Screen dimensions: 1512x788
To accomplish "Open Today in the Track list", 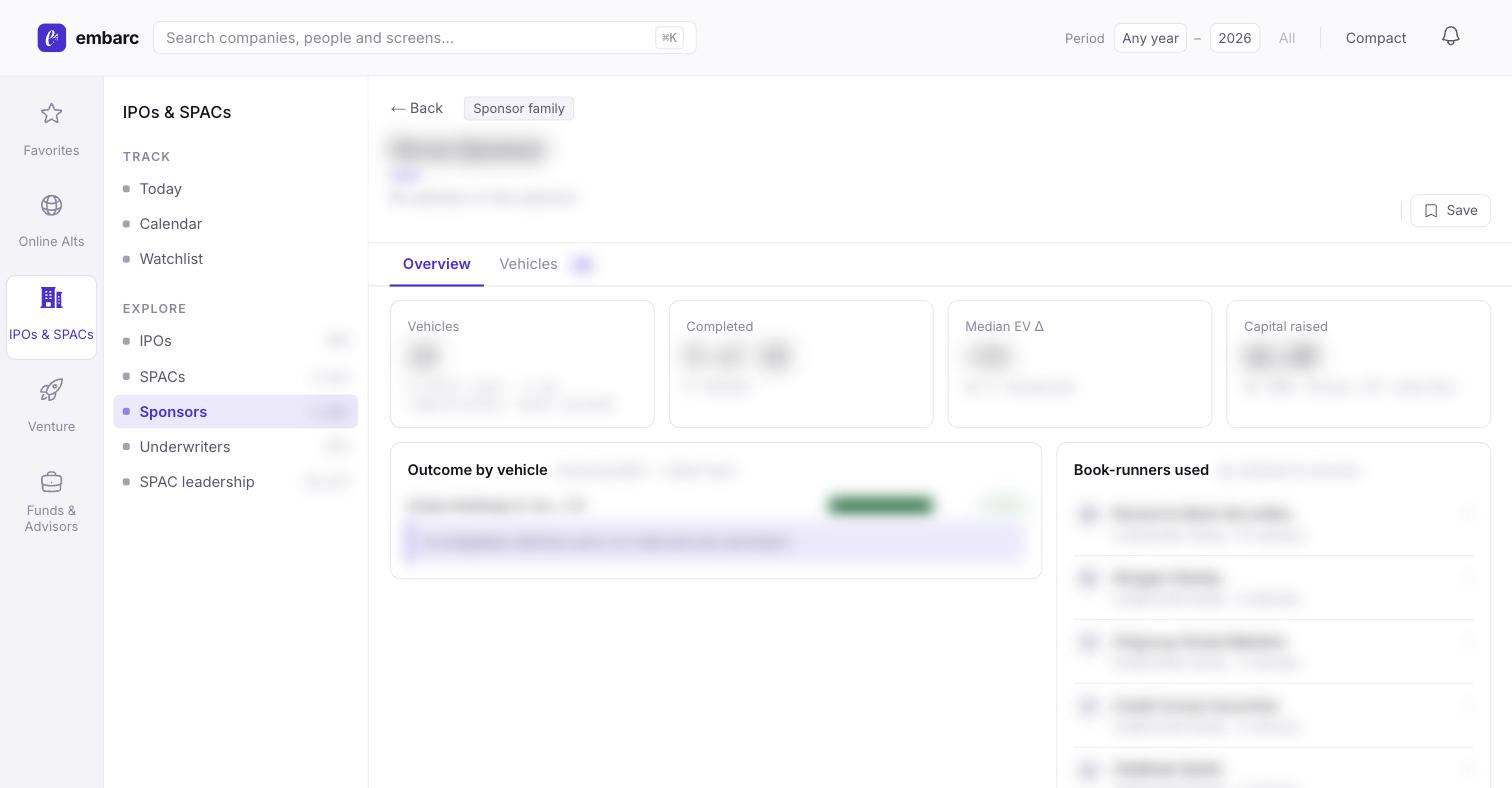I will click(x=236, y=189).
